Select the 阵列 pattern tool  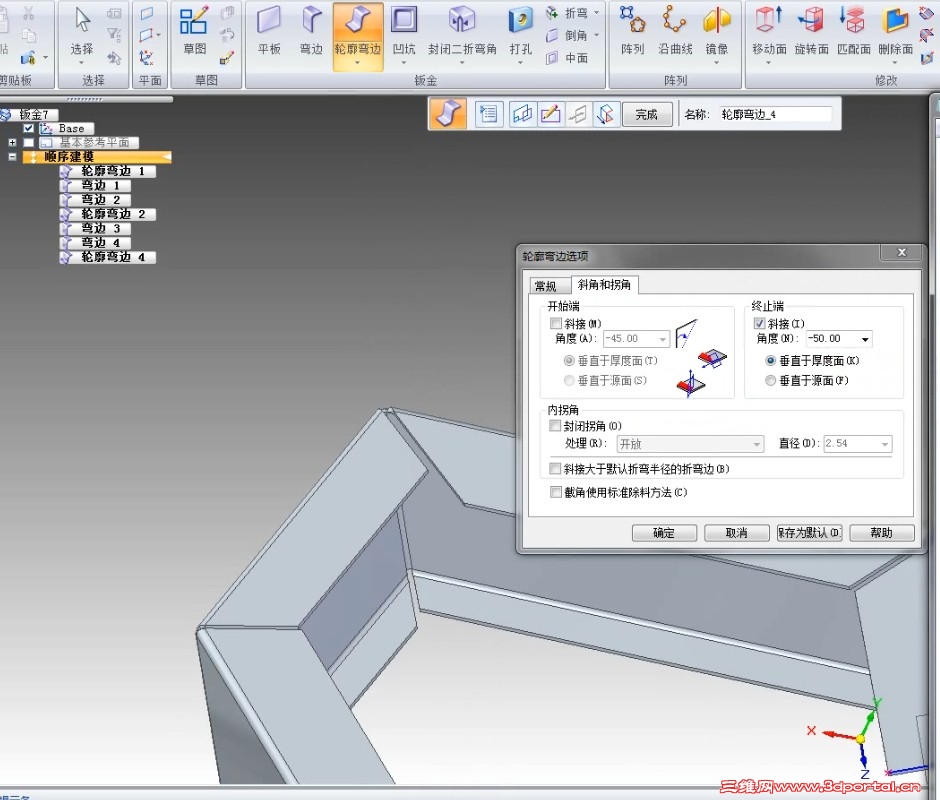point(632,31)
